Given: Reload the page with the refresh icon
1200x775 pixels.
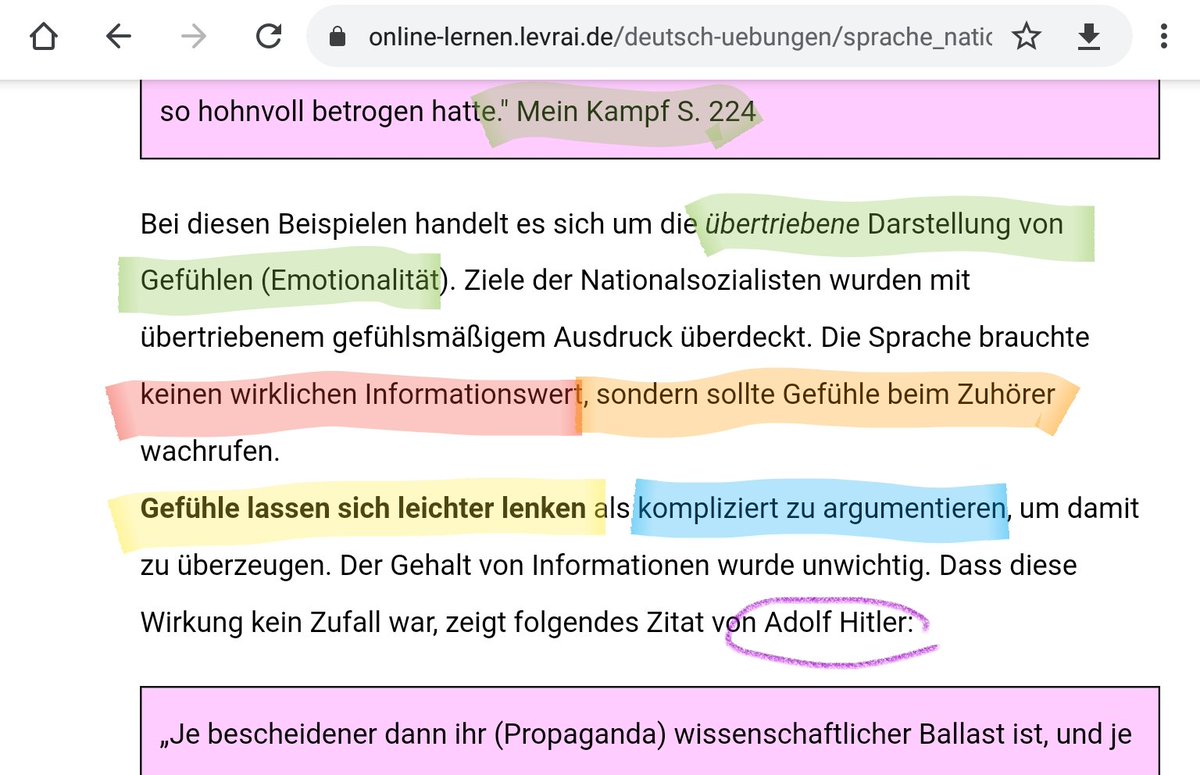Looking at the screenshot, I should click(x=269, y=38).
